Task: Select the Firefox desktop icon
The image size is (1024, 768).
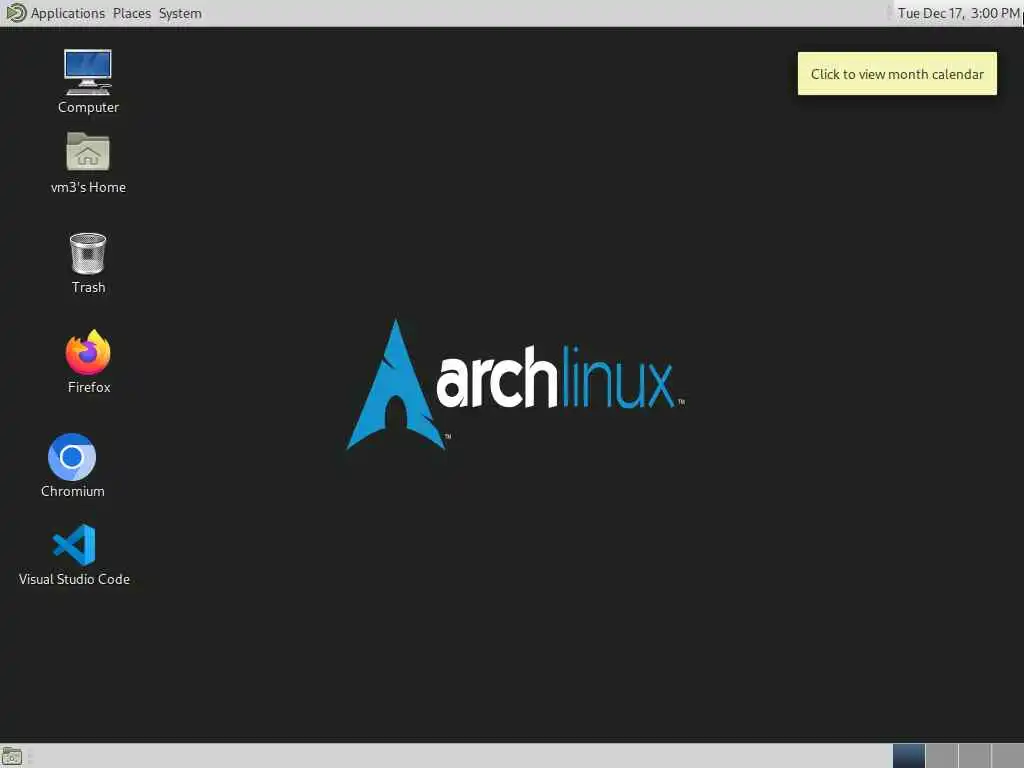Action: [x=88, y=353]
